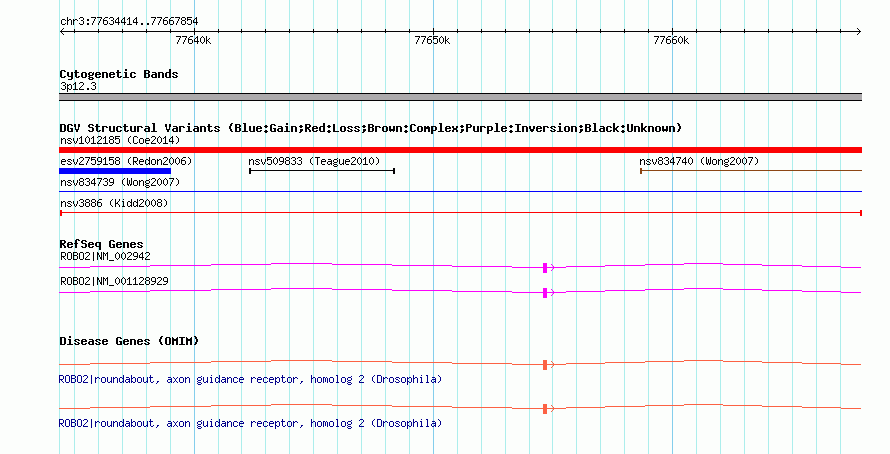890x454 pixels.
Task: Open the second ROBO2 roundabout axon guidance link
Action: click(250, 423)
